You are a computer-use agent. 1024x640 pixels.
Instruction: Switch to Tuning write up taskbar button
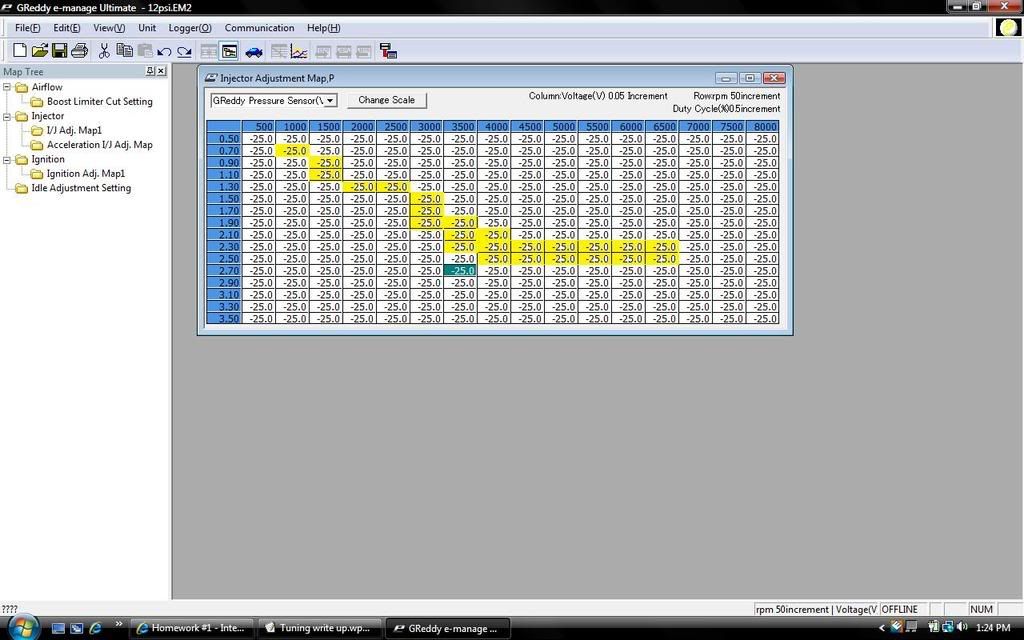click(319, 628)
